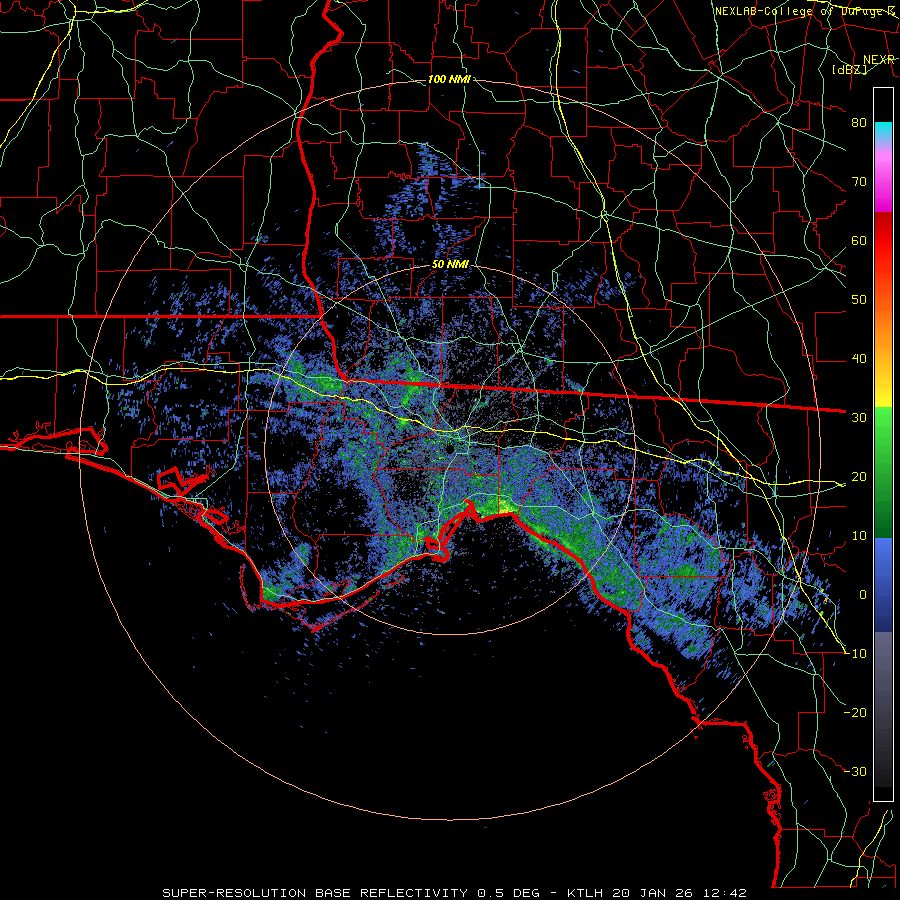The width and height of the screenshot is (900, 900).
Task: Click the 50 tick label on the scale
Action: click(x=859, y=300)
